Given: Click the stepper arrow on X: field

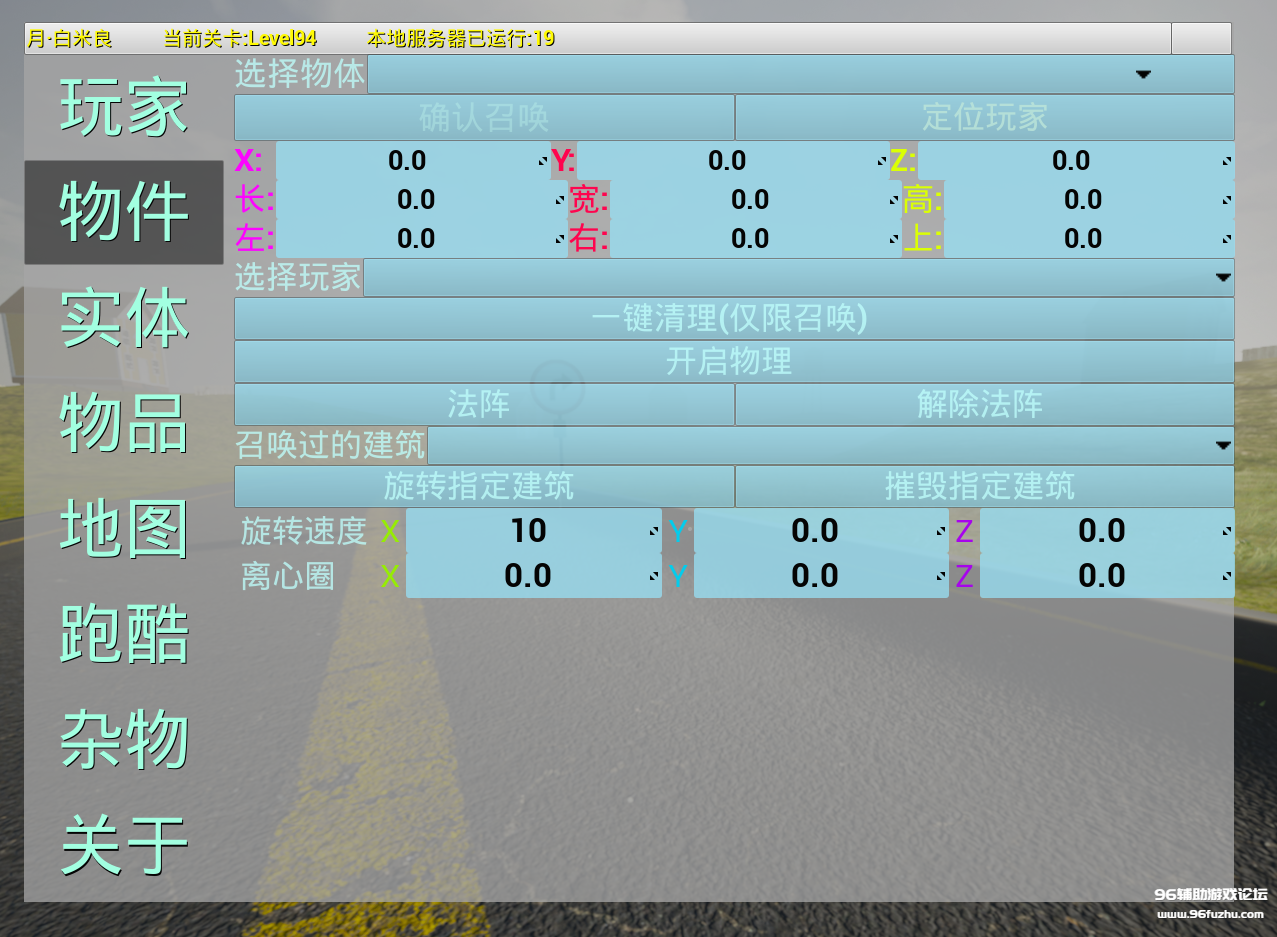Looking at the screenshot, I should click(x=543, y=161).
